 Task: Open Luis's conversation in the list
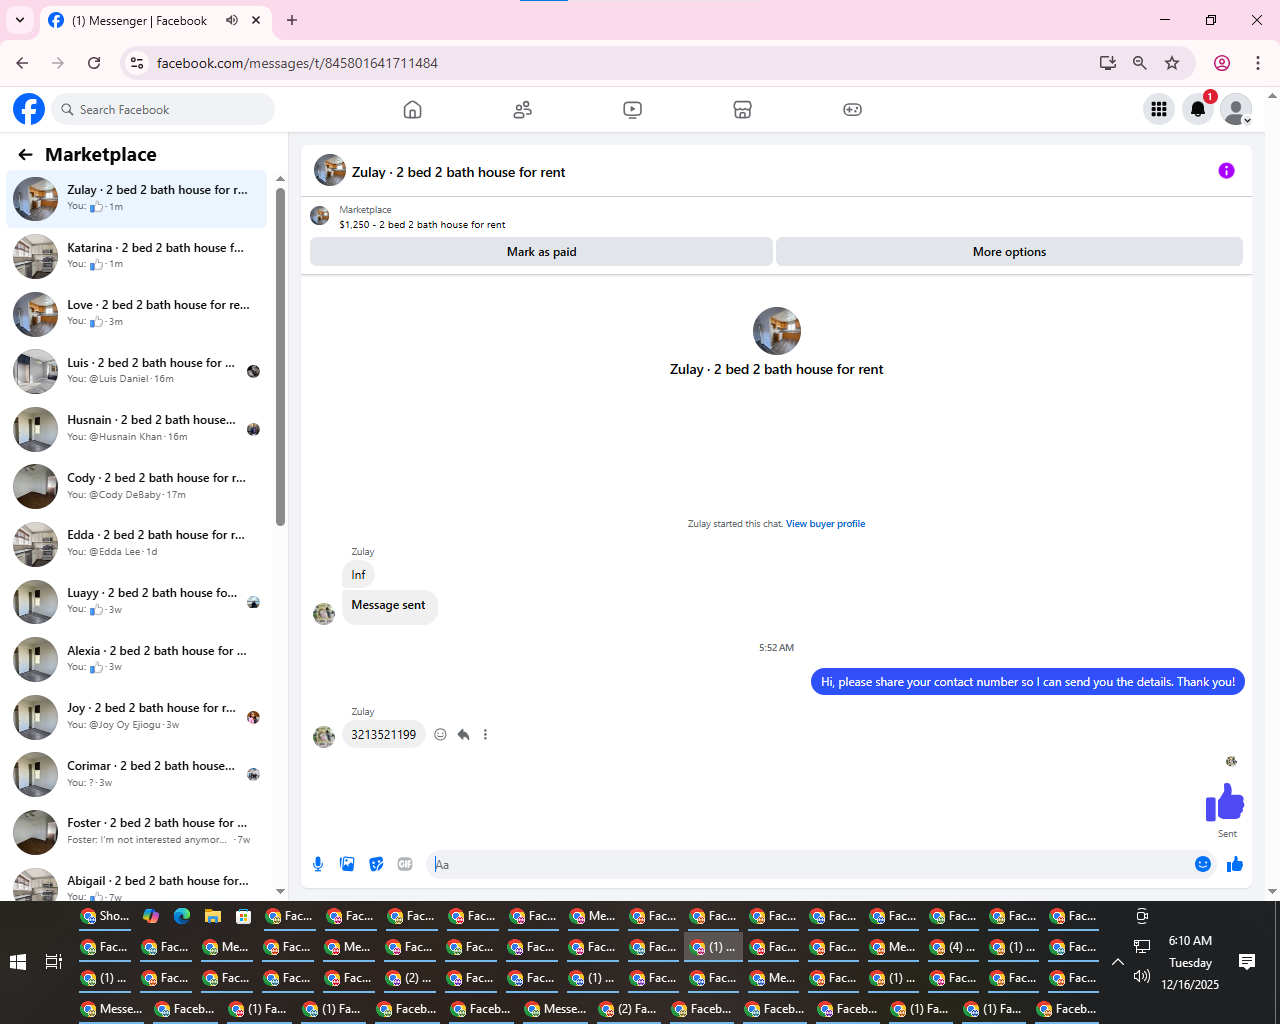[137, 371]
